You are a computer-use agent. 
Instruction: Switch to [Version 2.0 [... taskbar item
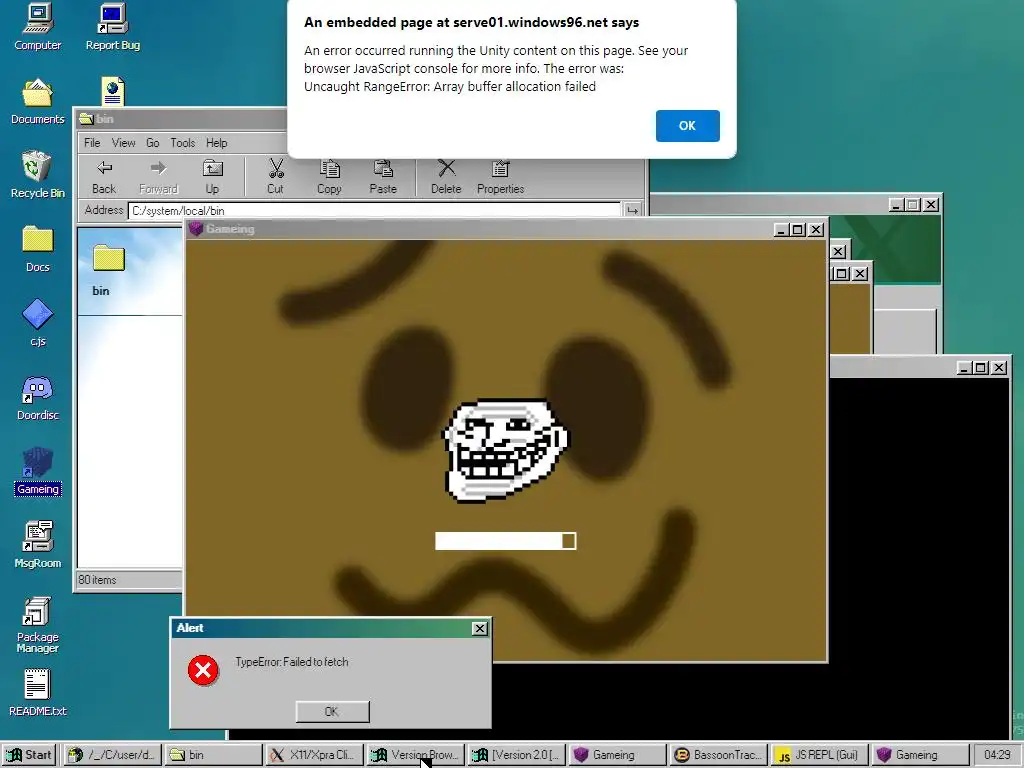pos(516,755)
